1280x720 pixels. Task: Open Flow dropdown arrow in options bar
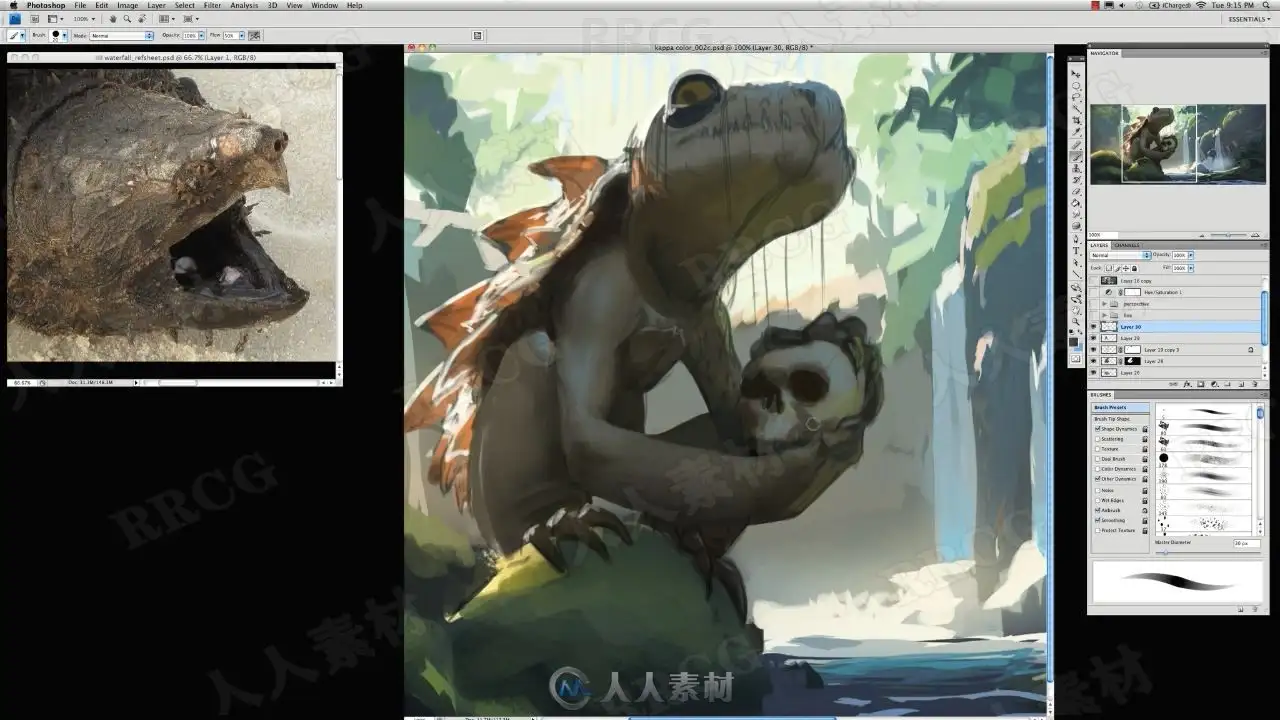pyautogui.click(x=242, y=36)
